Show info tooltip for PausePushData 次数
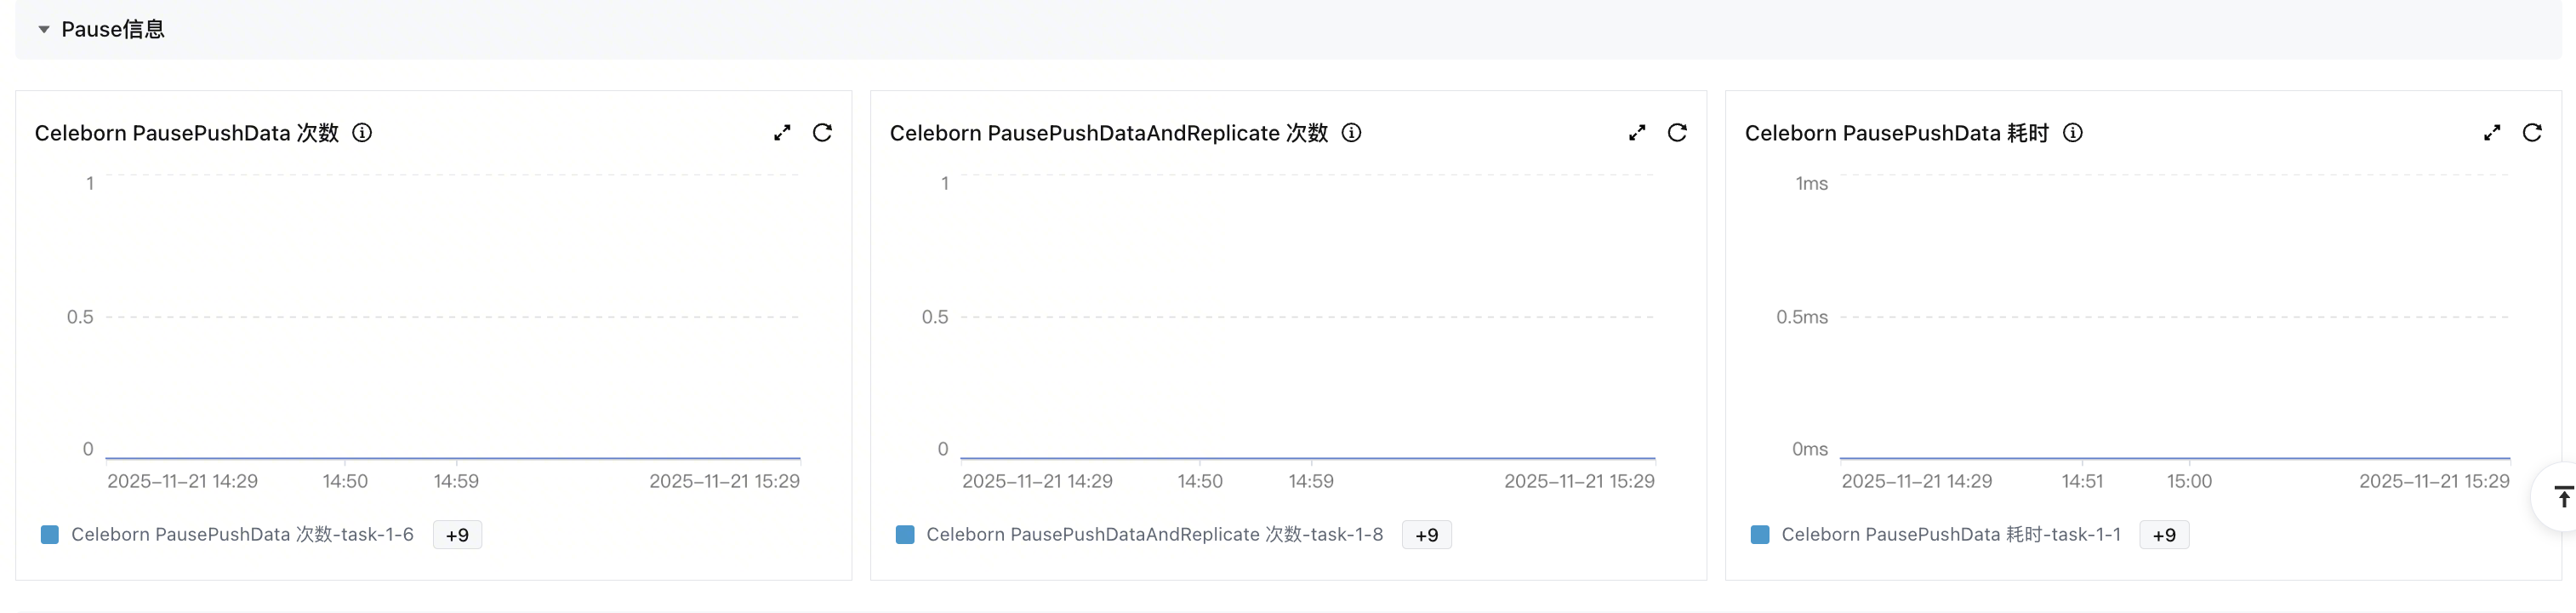2576x613 pixels. pyautogui.click(x=362, y=133)
